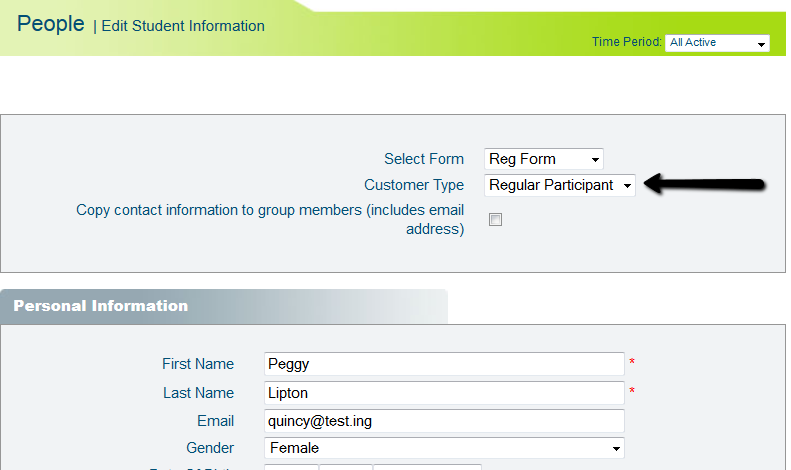Click the Gender field label
This screenshot has width=791, height=470.
coord(210,448)
